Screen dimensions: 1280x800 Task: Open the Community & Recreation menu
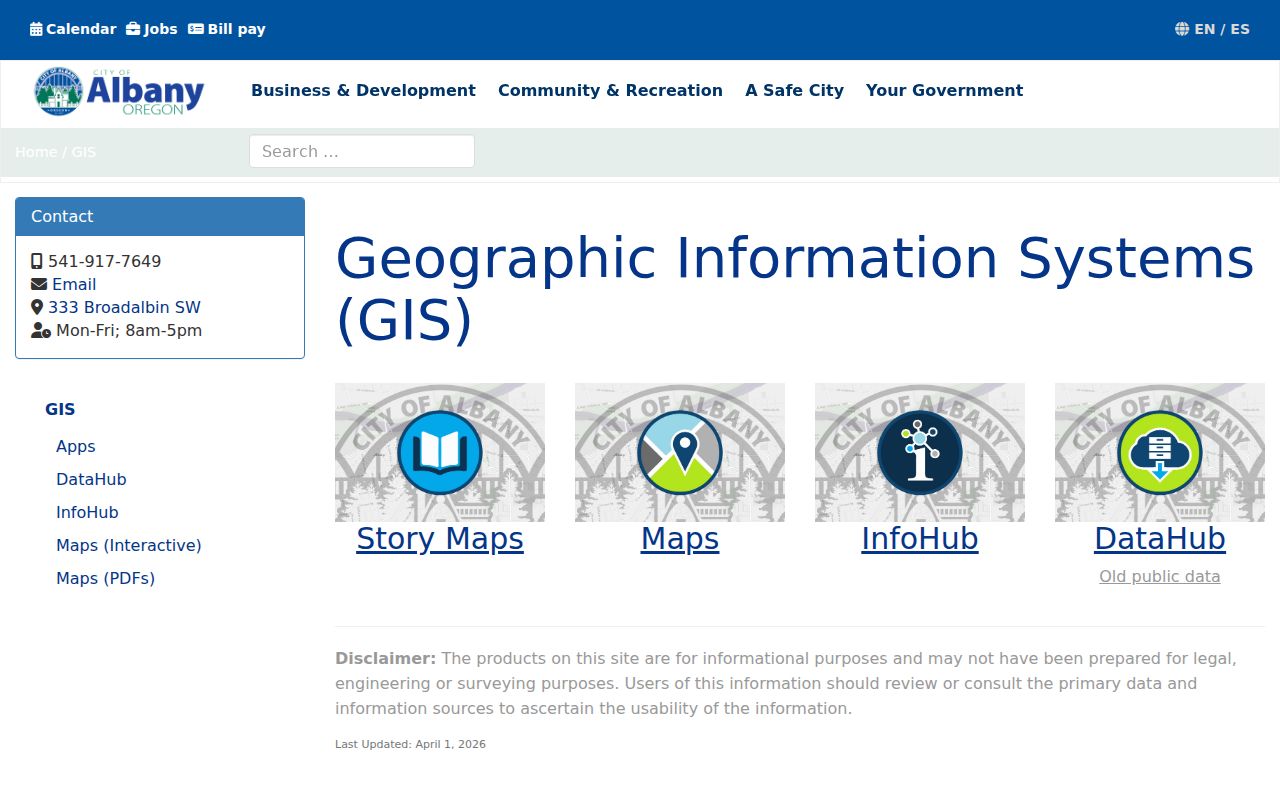pos(610,90)
